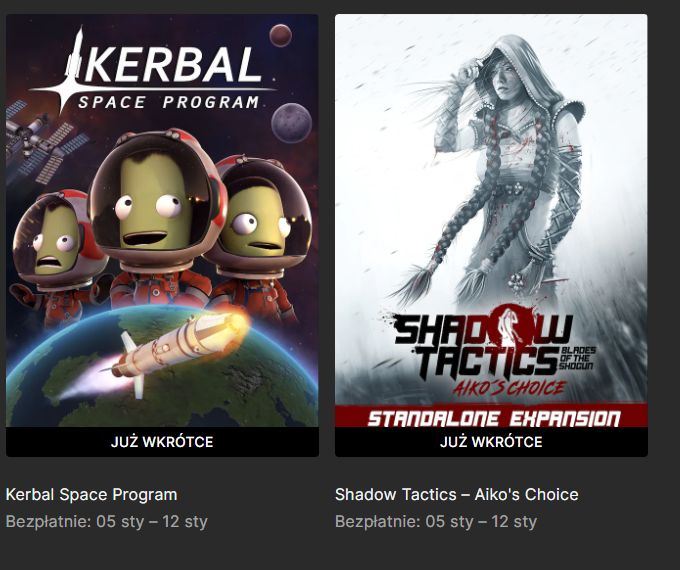
Task: Click the small red planet atop Kerbal cover
Action: [281, 36]
